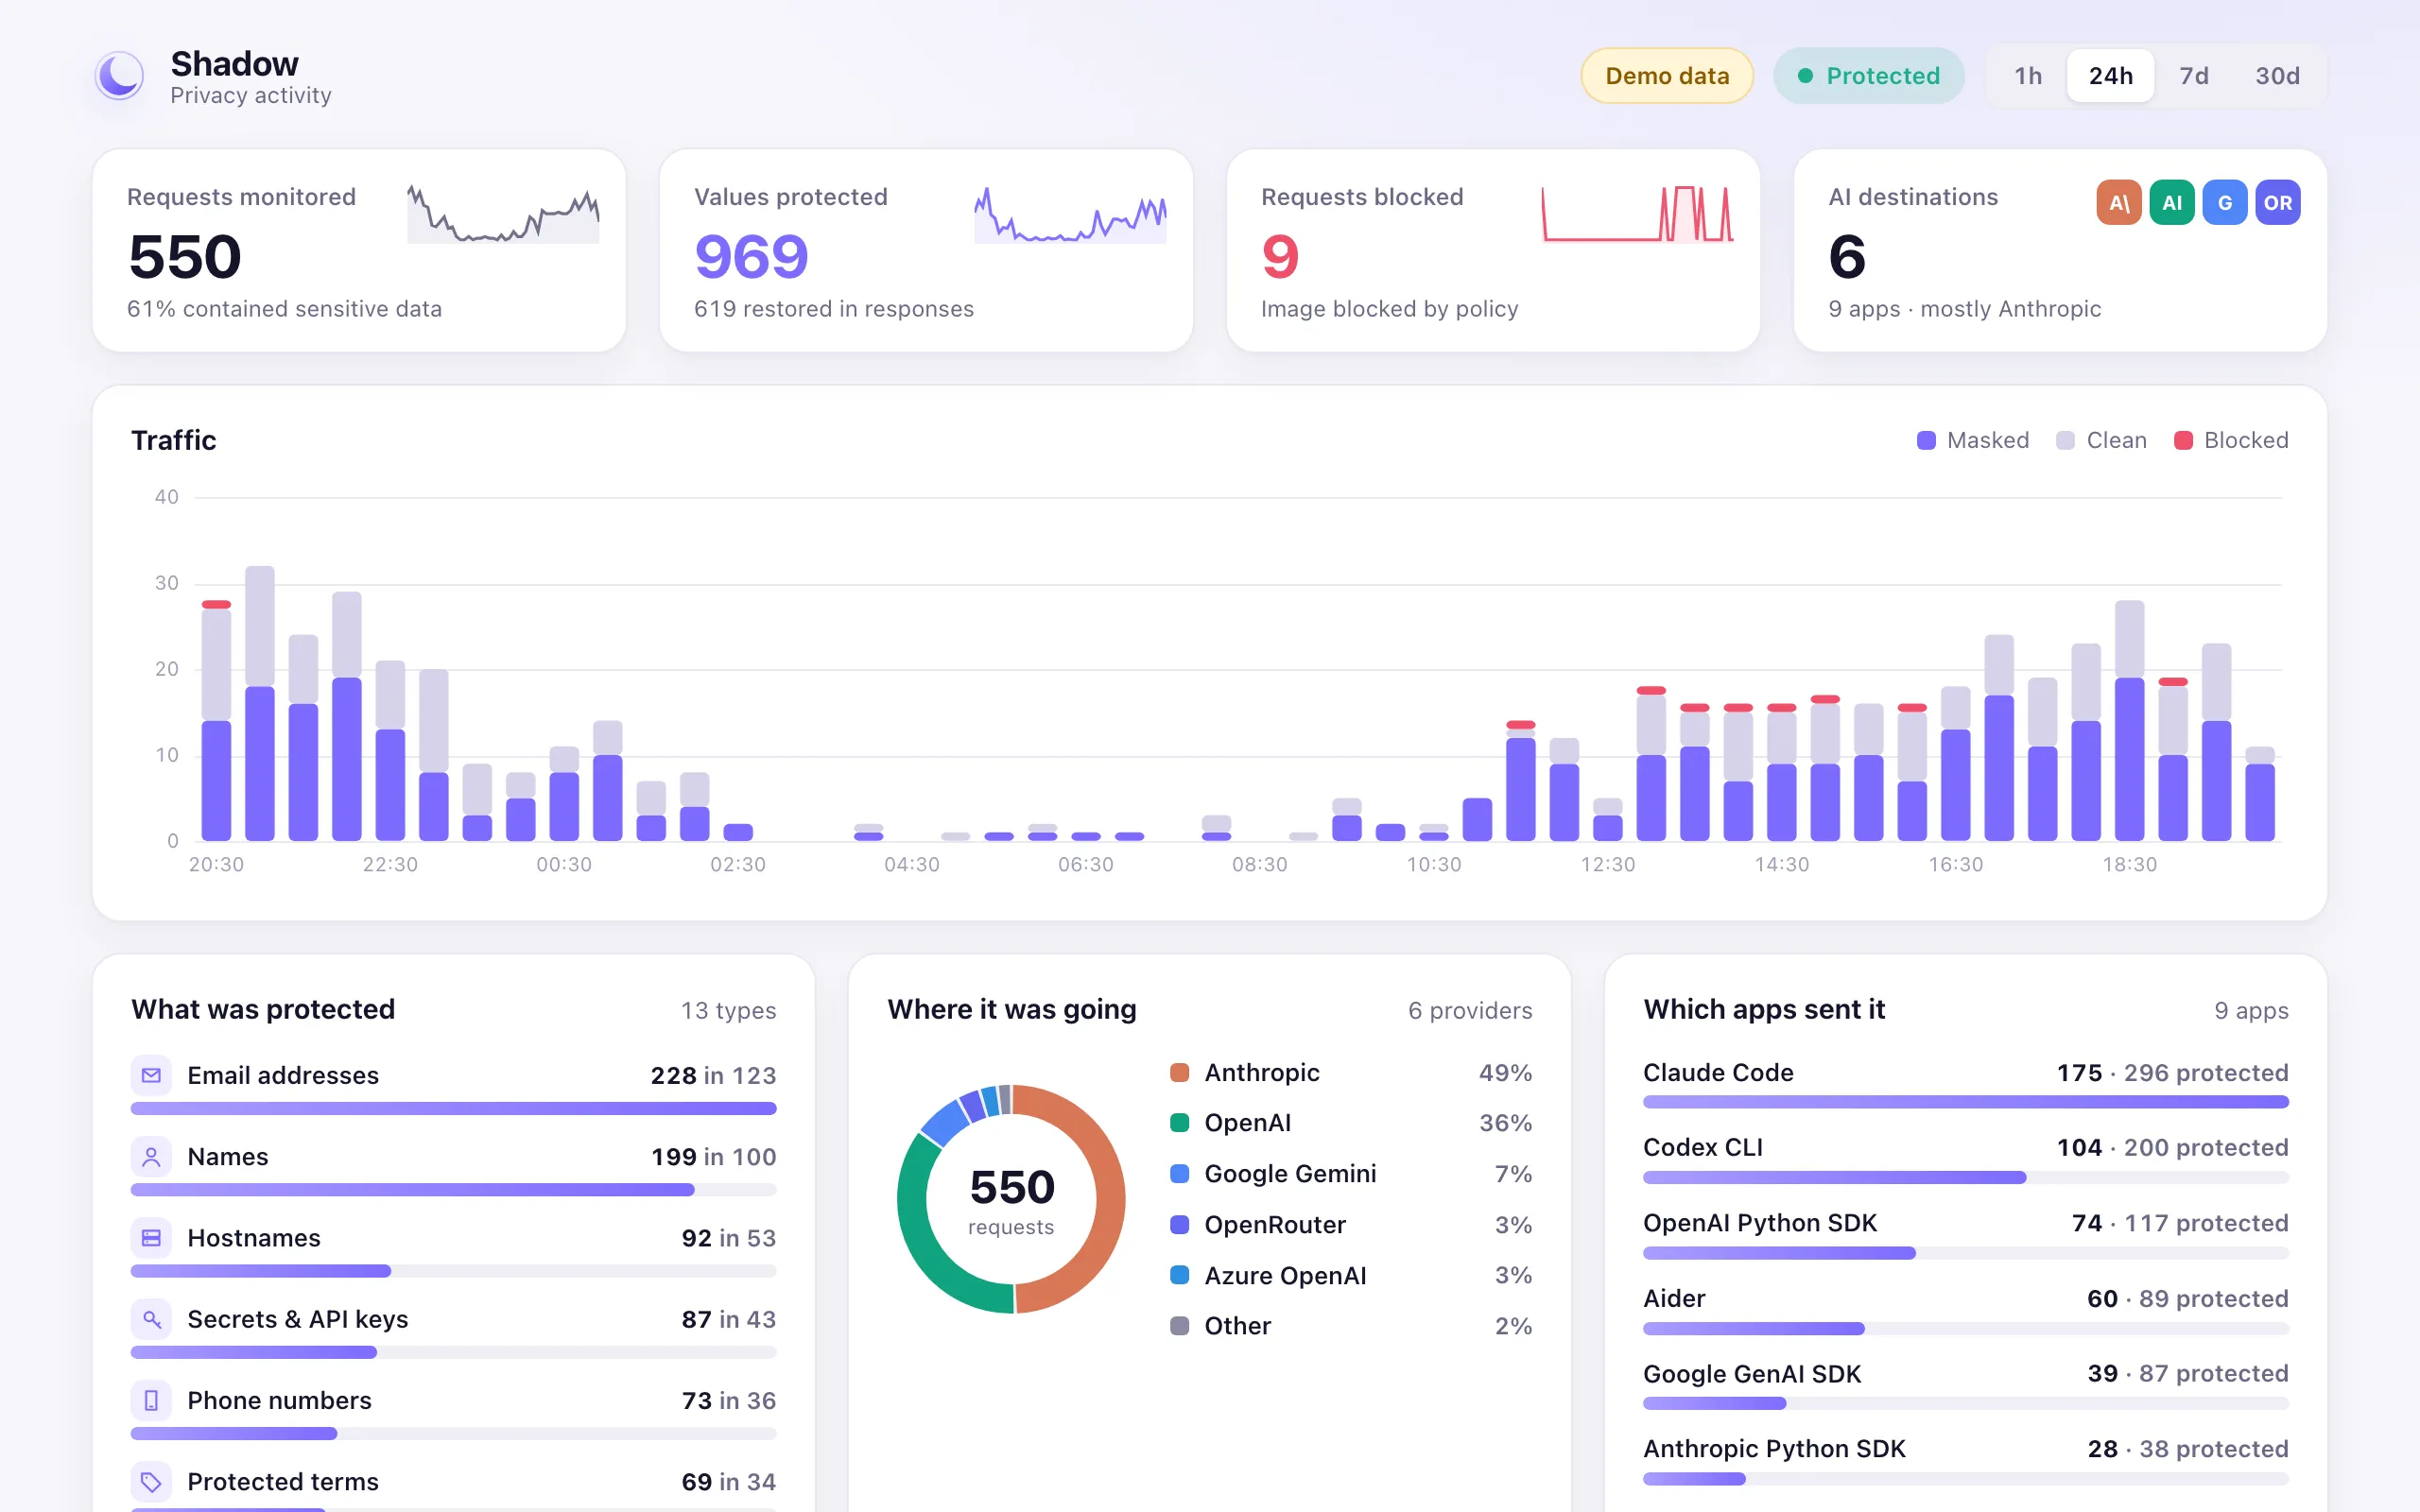Click the OpenRouter legend color swatch
Image resolution: width=2420 pixels, height=1512 pixels.
(x=1180, y=1225)
